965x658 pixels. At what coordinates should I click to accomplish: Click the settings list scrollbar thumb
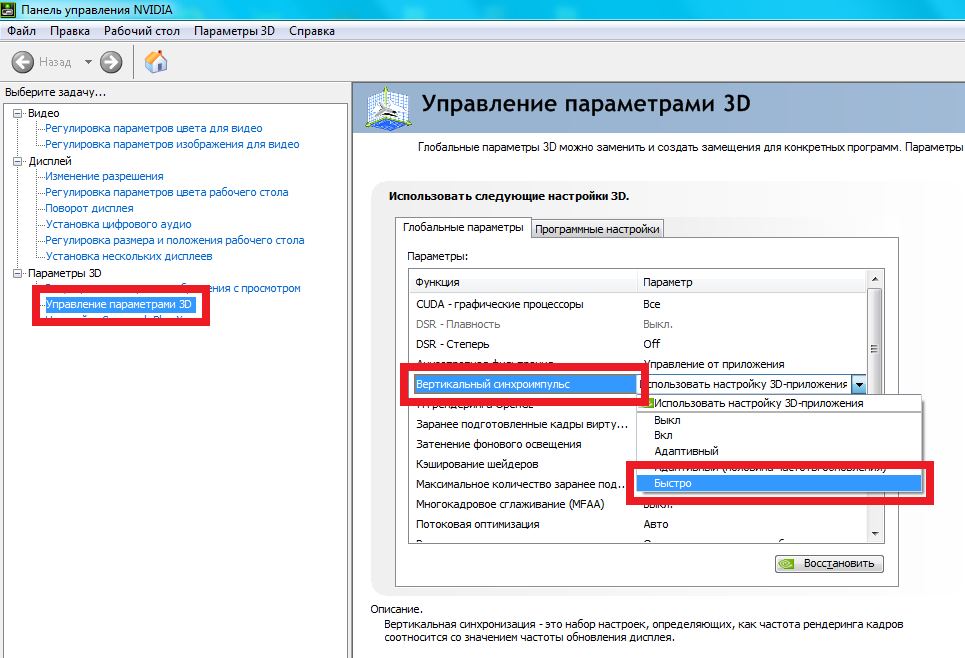coord(875,348)
